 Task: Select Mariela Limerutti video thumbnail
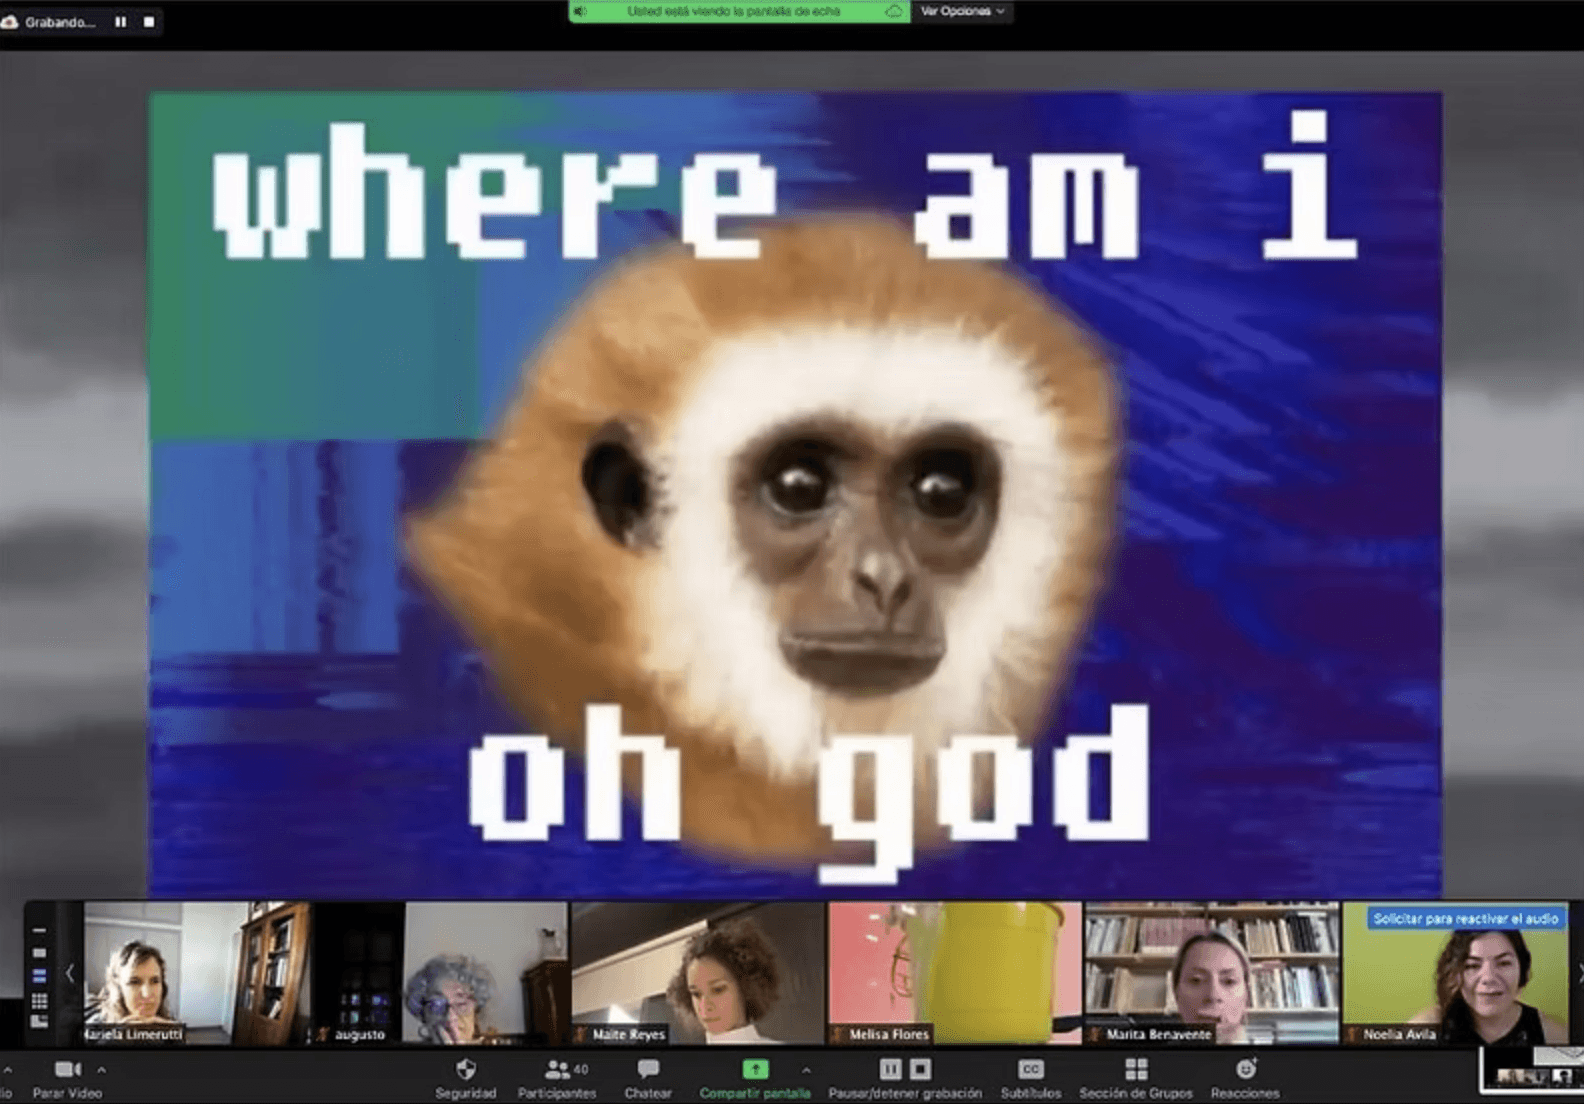coord(197,973)
